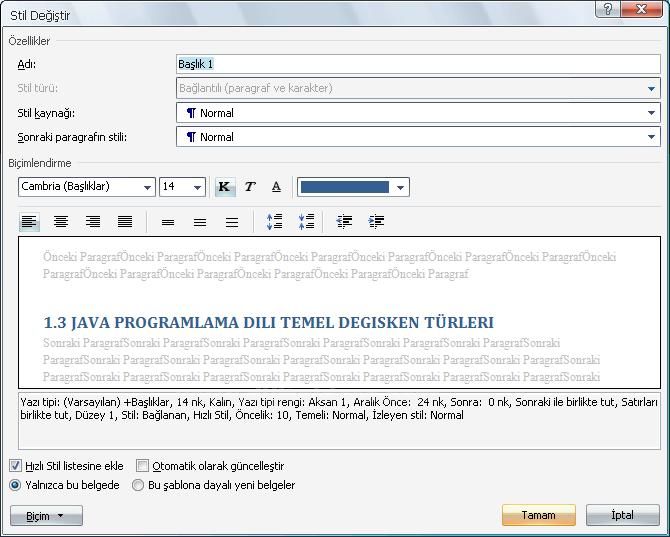Click İptal to cancel
This screenshot has height=537, width=670.
(623, 515)
